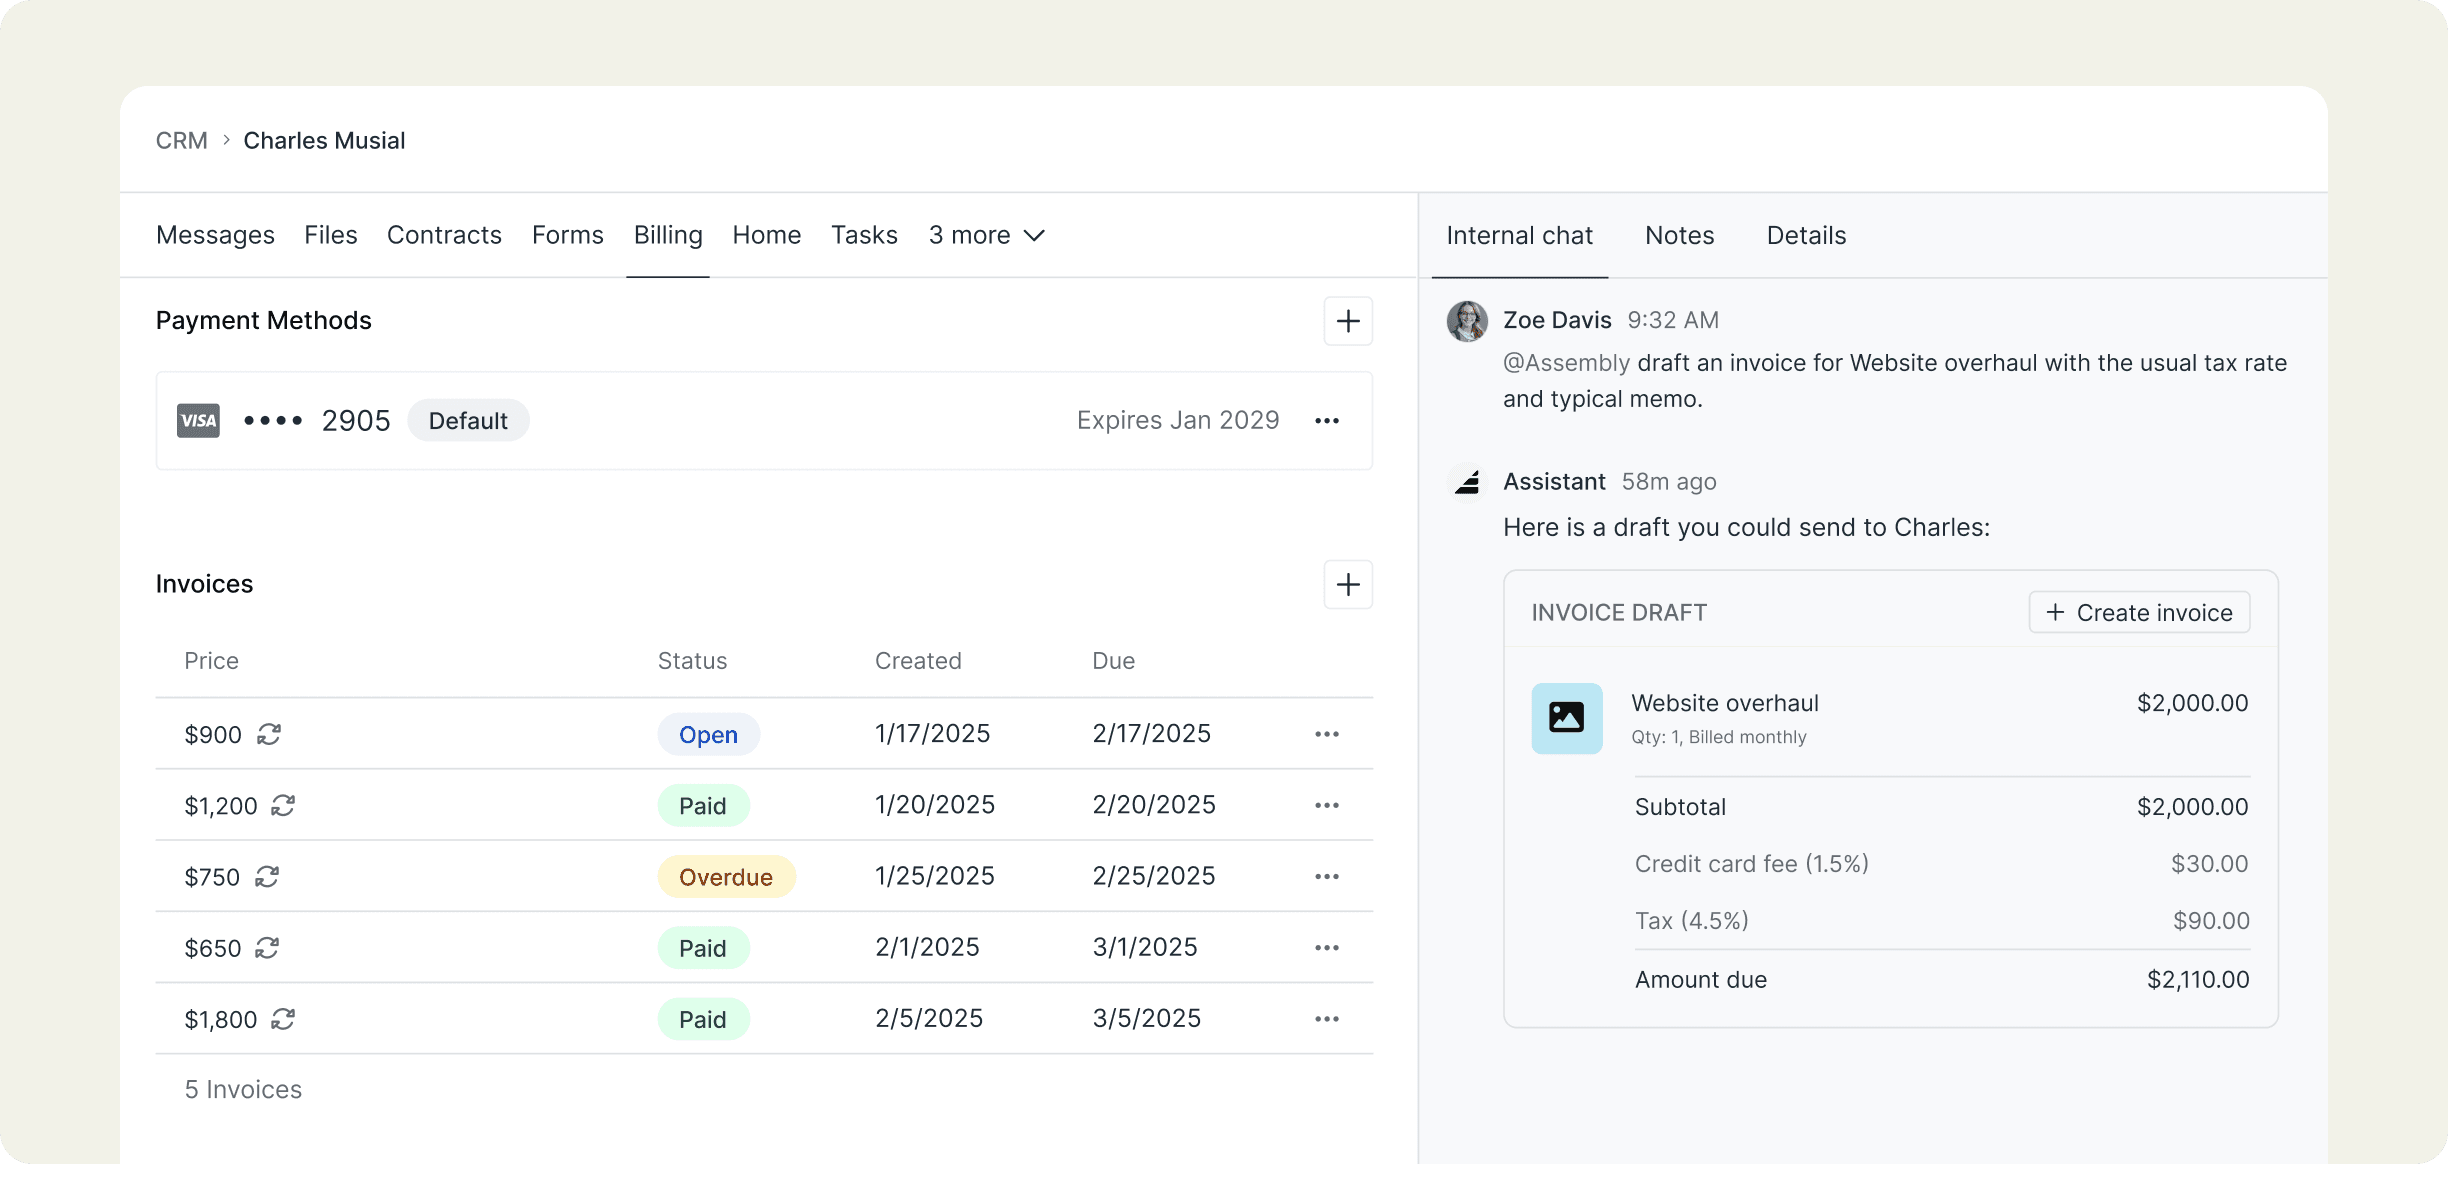Go back to CRM breadcrumb link
Image resolution: width=2448 pixels, height=1180 pixels.
click(181, 141)
